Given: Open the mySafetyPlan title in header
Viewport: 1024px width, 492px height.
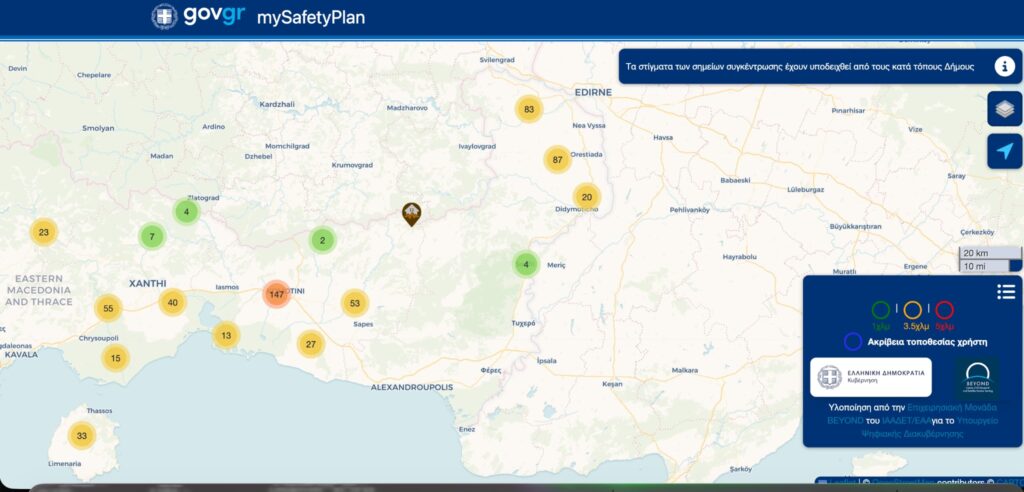Looking at the screenshot, I should pos(310,17).
